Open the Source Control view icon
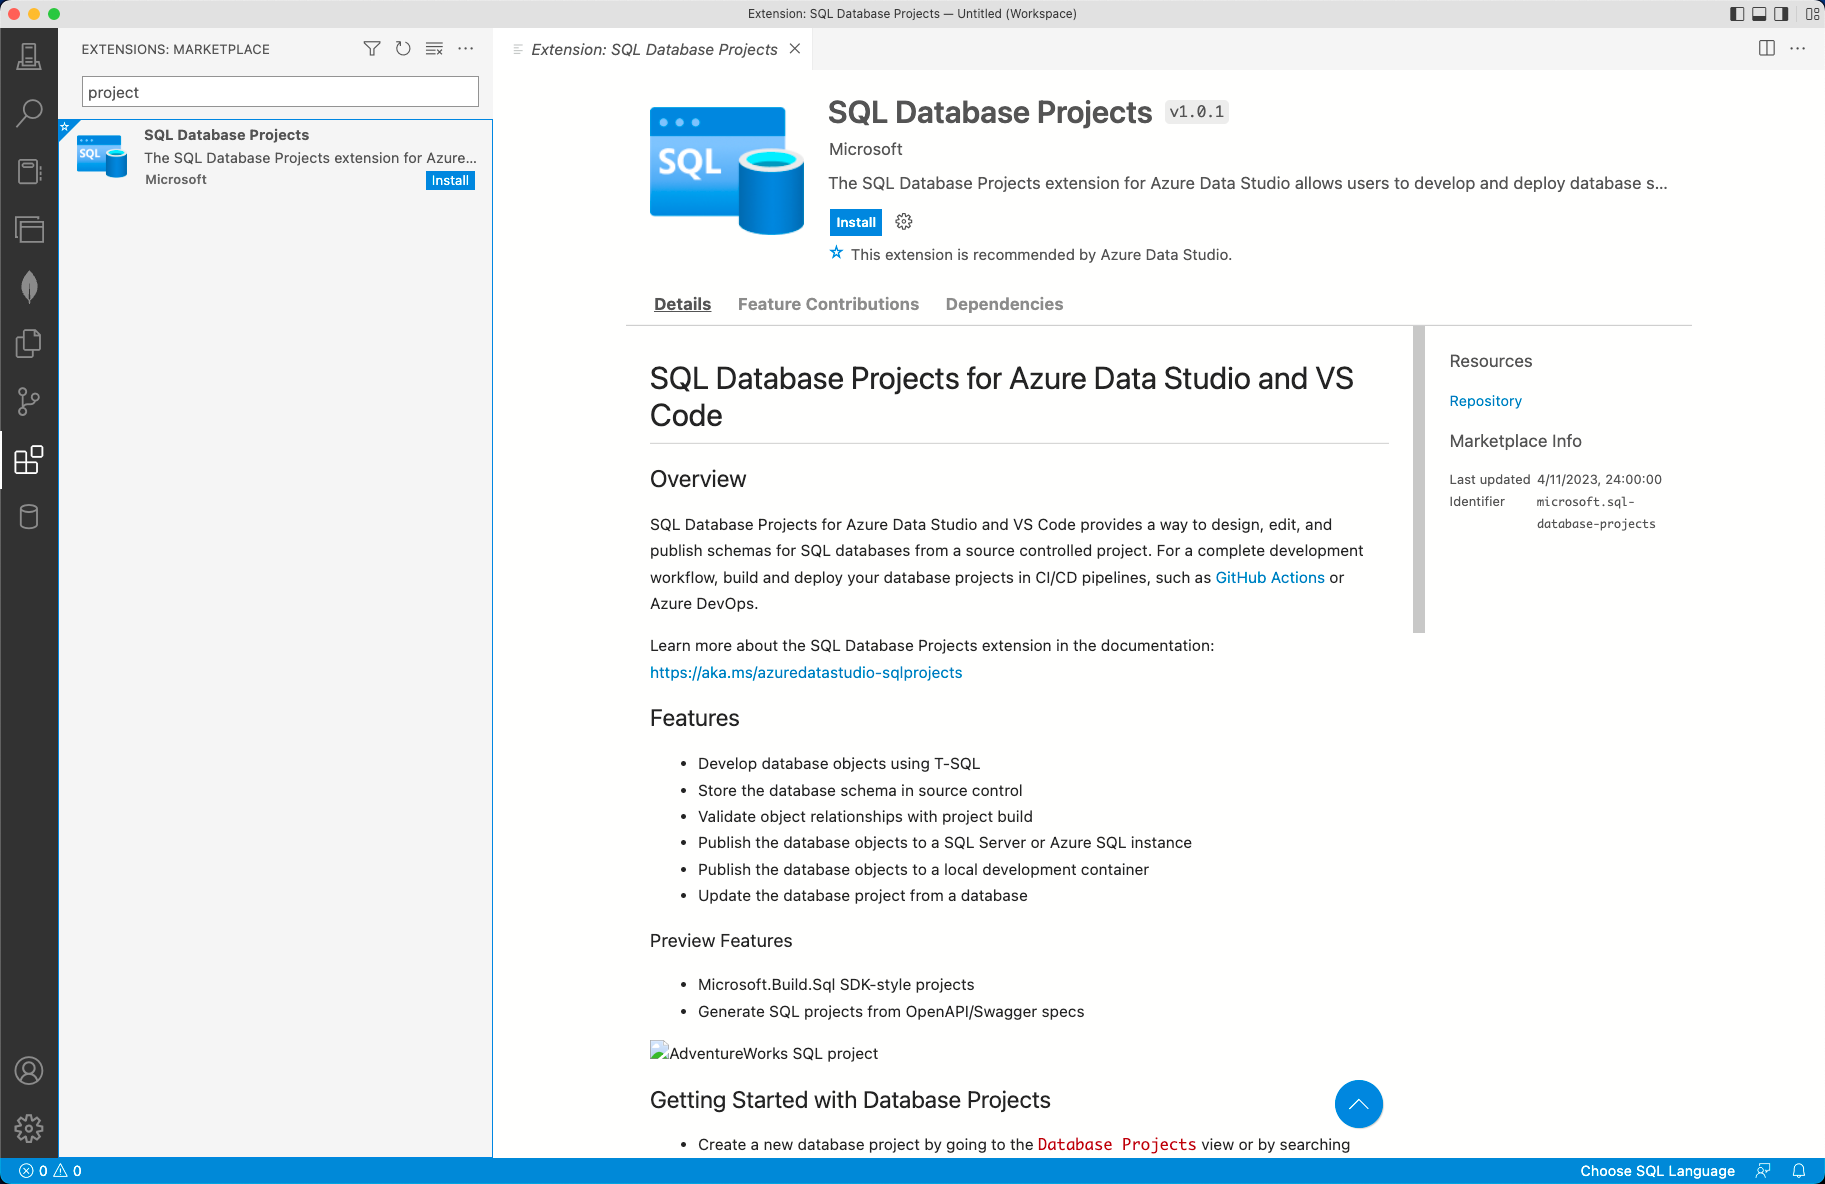 29,402
